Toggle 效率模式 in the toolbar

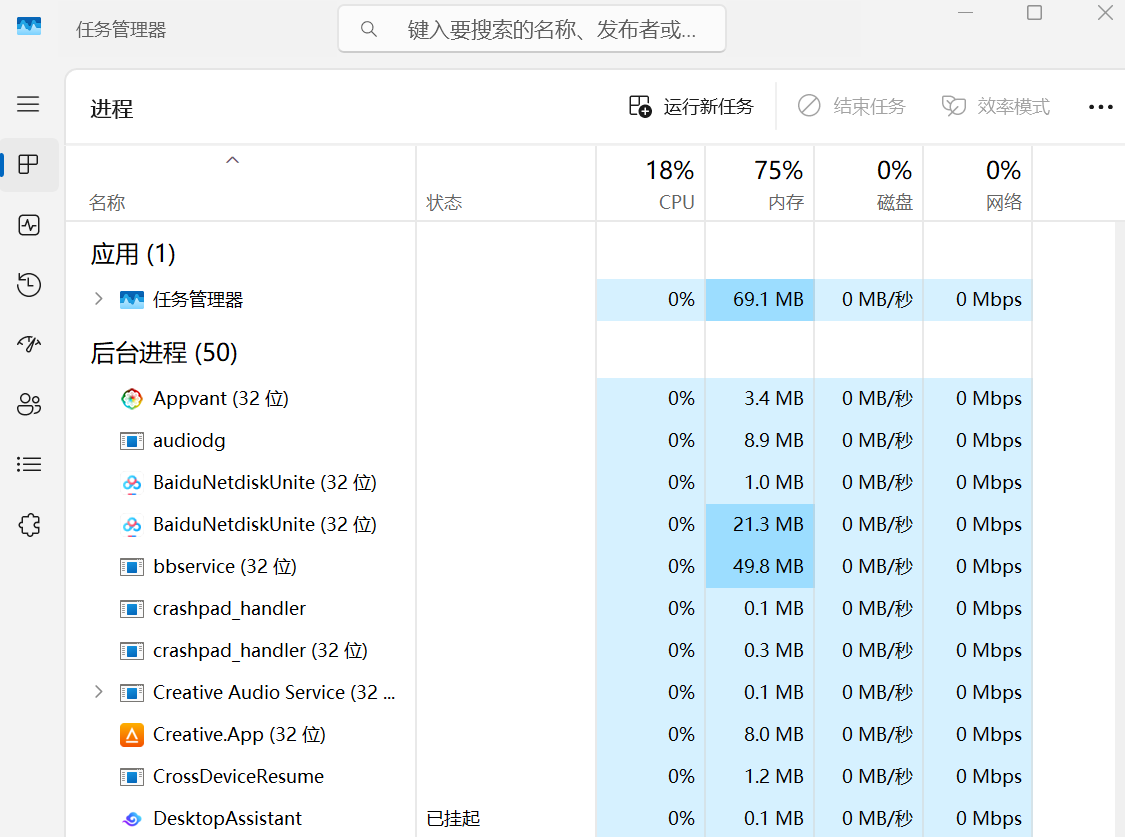995,106
